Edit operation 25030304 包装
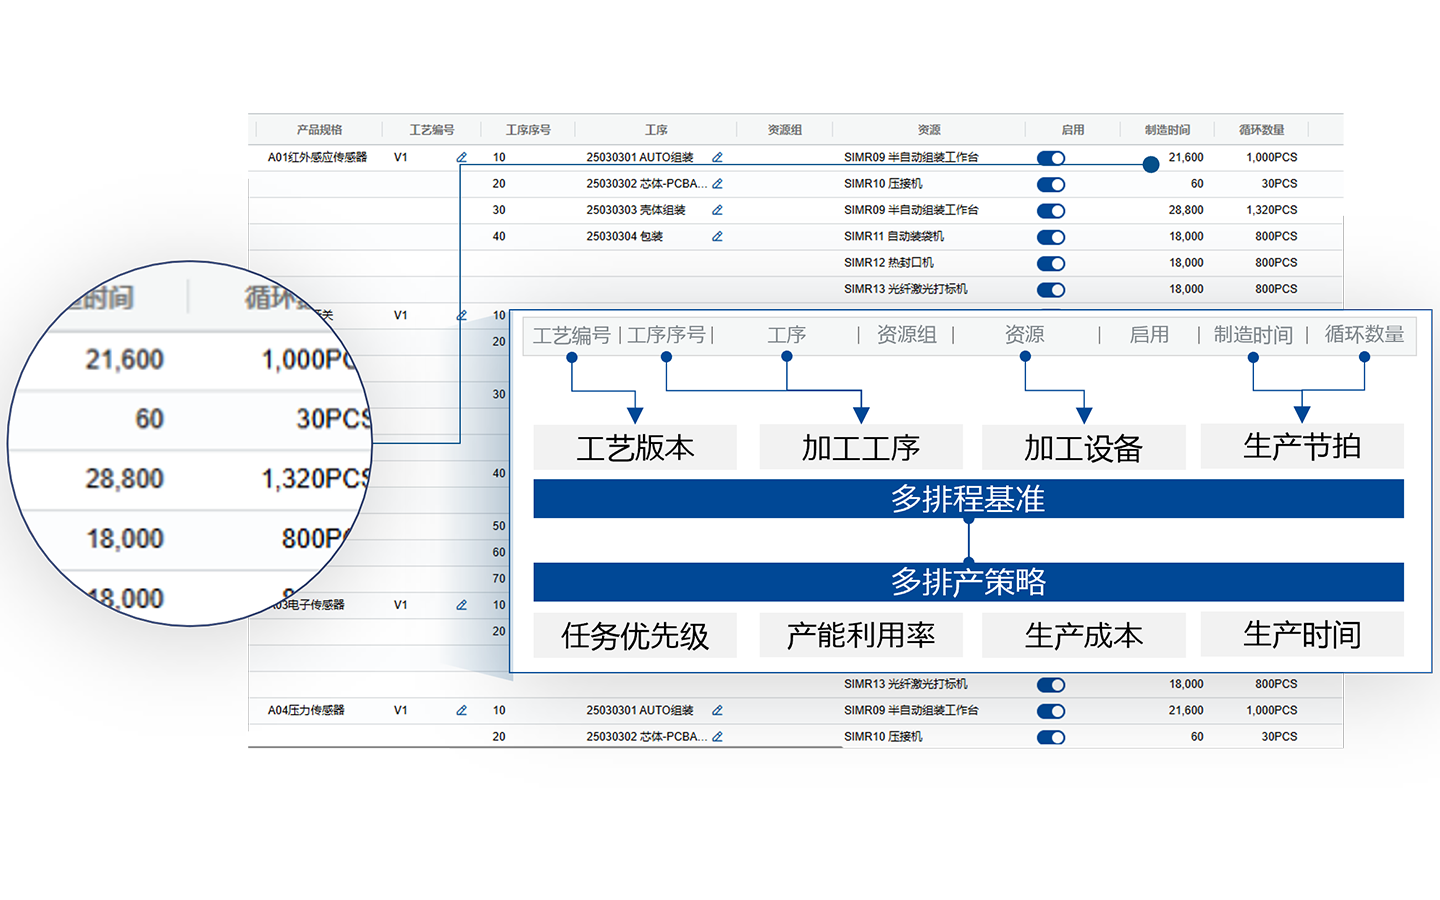This screenshot has height=900, width=1440. (717, 236)
